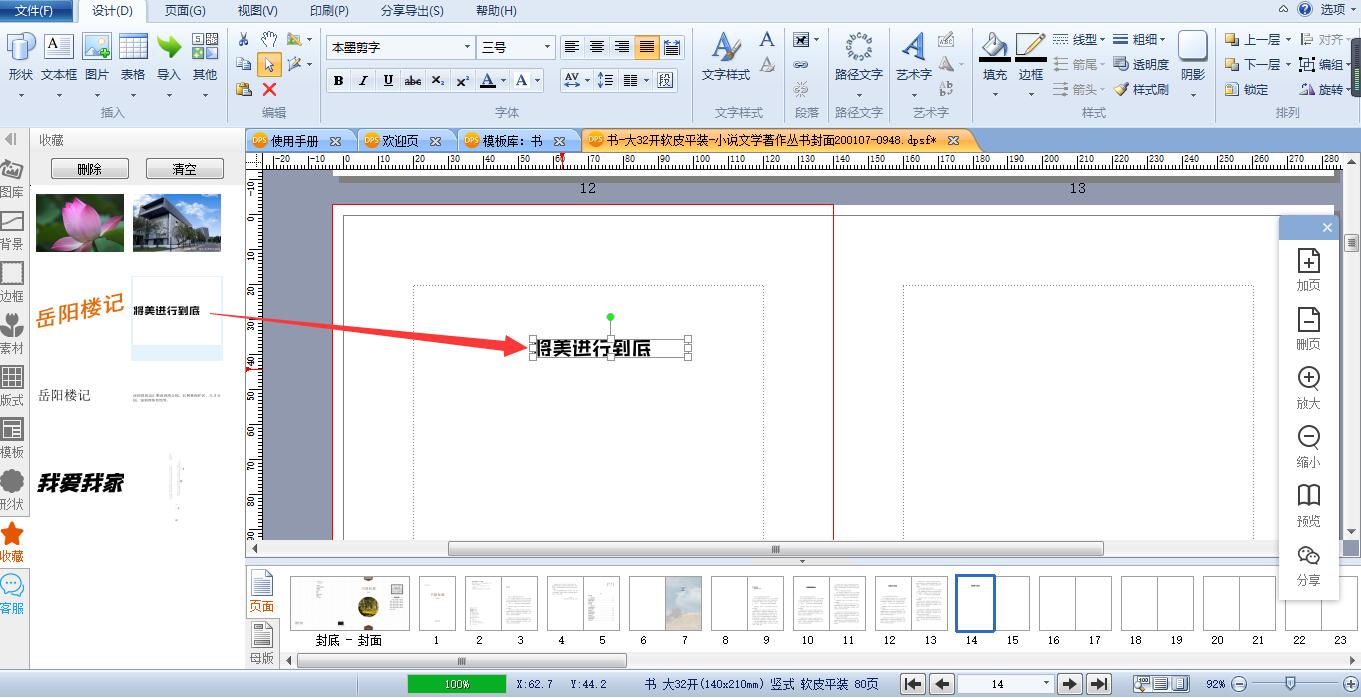Open the page number 14 dropdown
1361x698 pixels.
tap(1047, 684)
